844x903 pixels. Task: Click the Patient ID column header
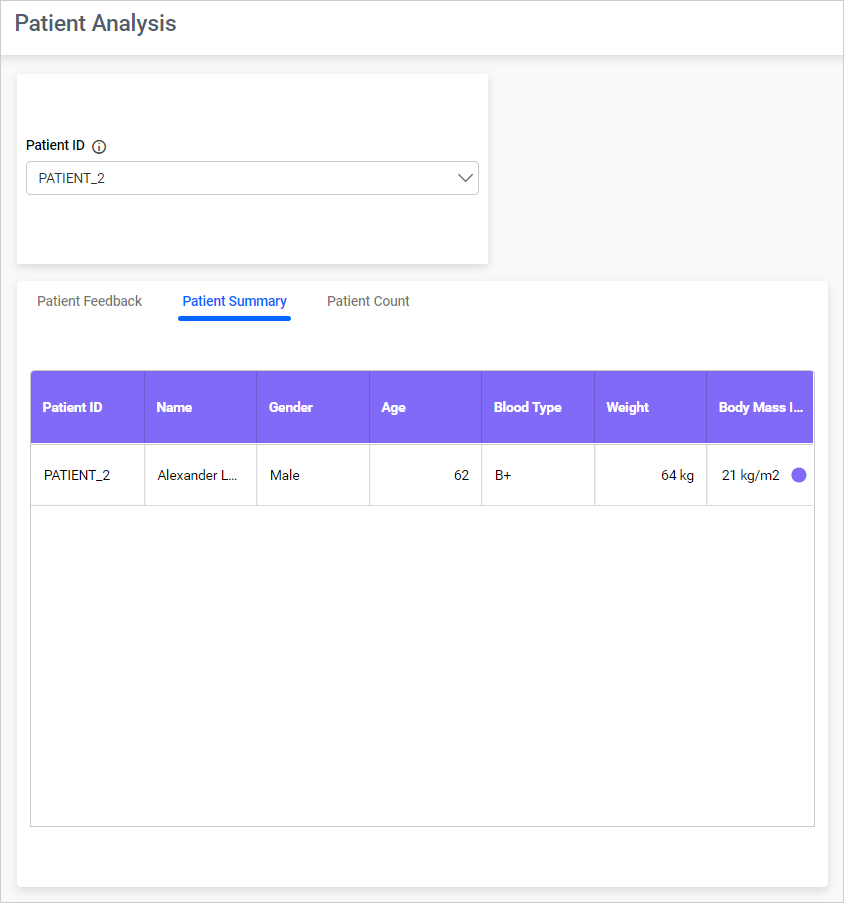click(x=72, y=407)
